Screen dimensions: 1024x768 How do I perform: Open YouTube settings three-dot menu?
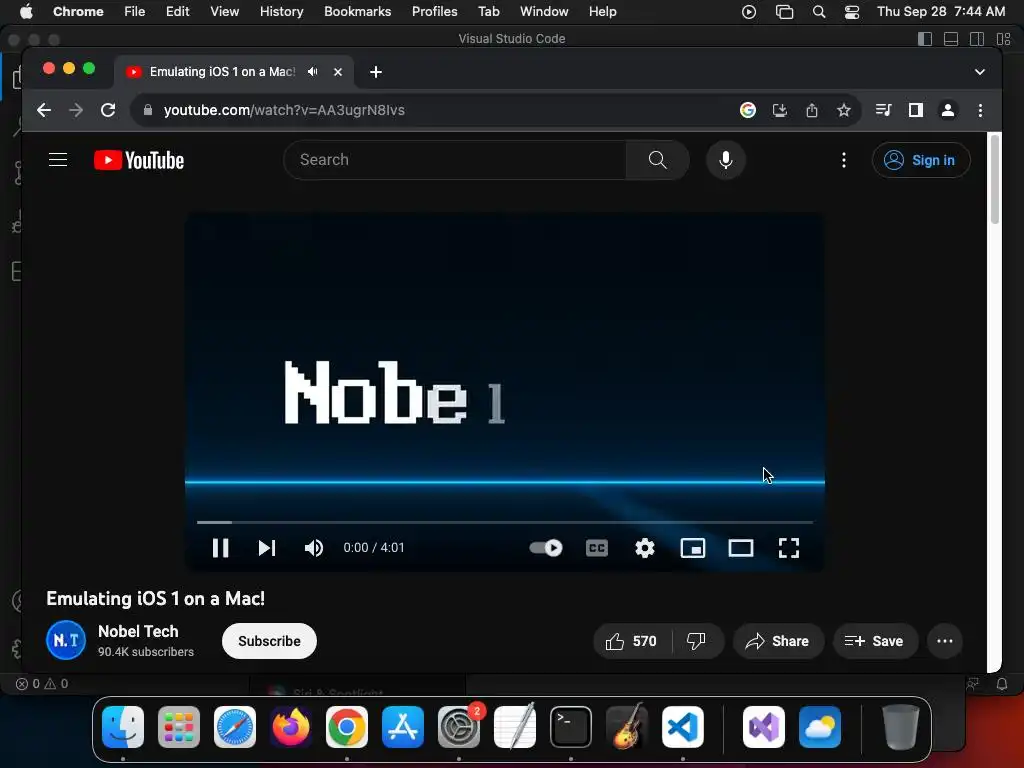click(844, 160)
